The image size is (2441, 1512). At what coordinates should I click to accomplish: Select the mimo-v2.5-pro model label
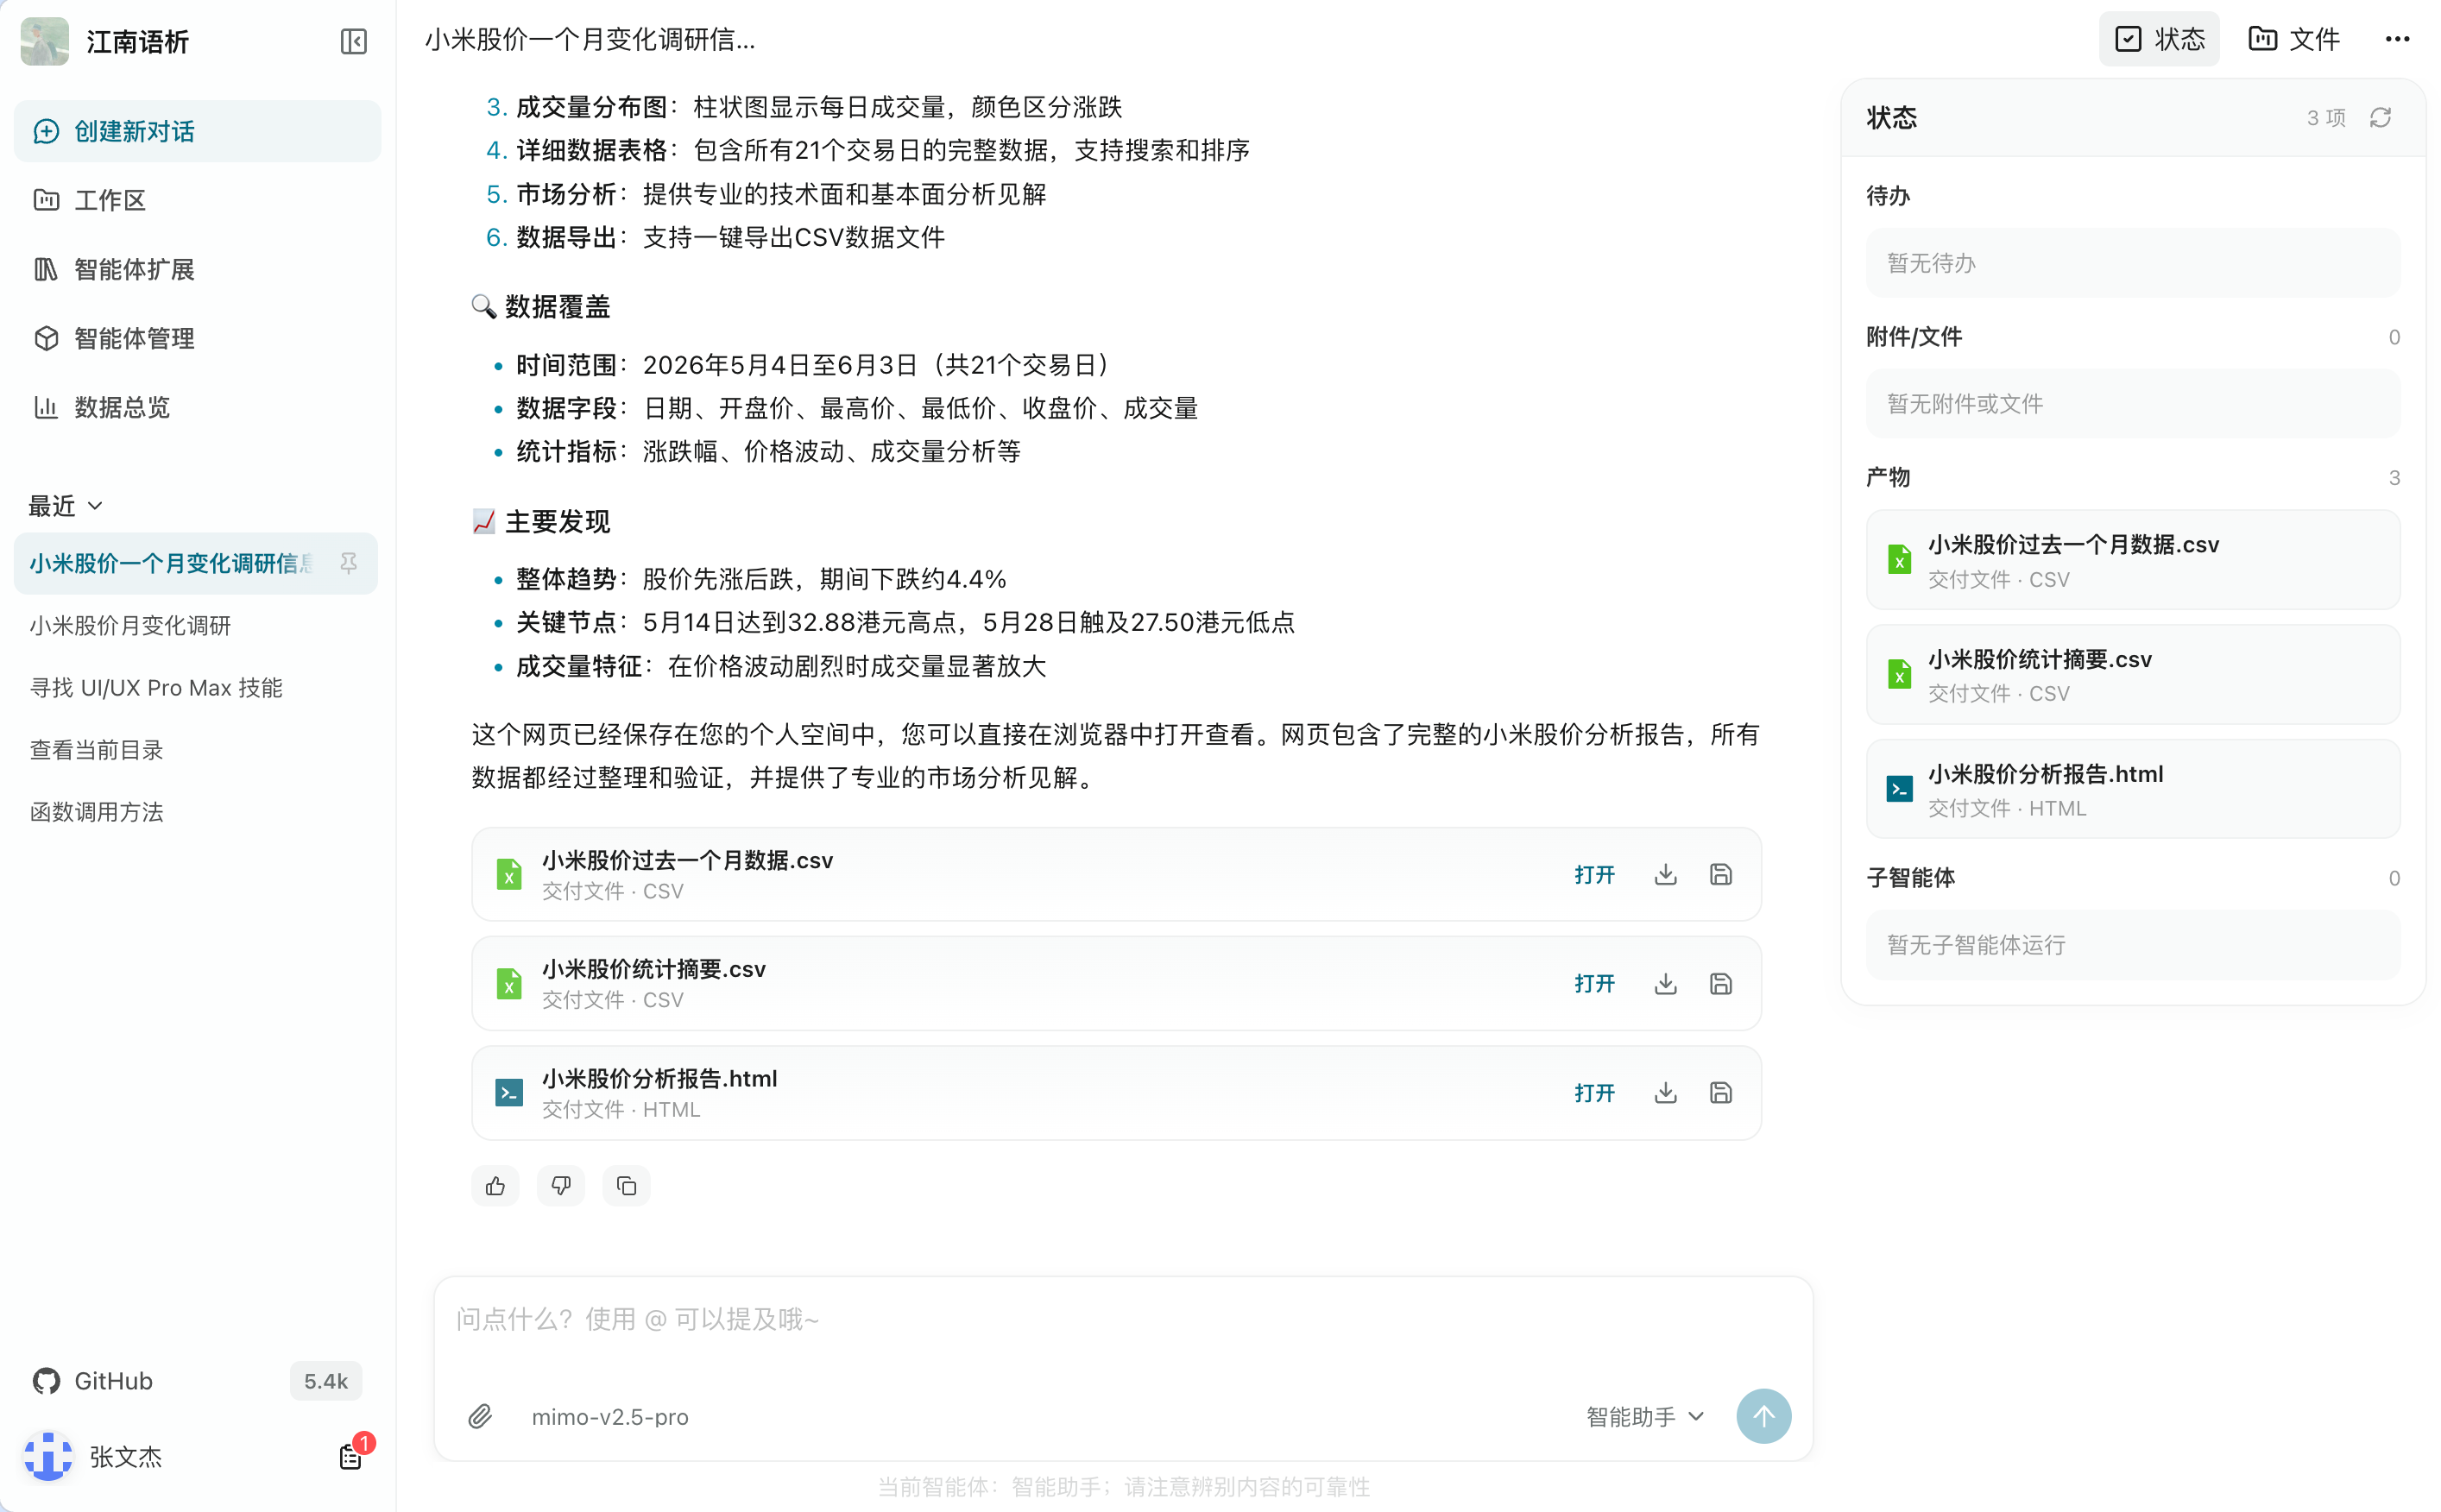pyautogui.click(x=609, y=1417)
